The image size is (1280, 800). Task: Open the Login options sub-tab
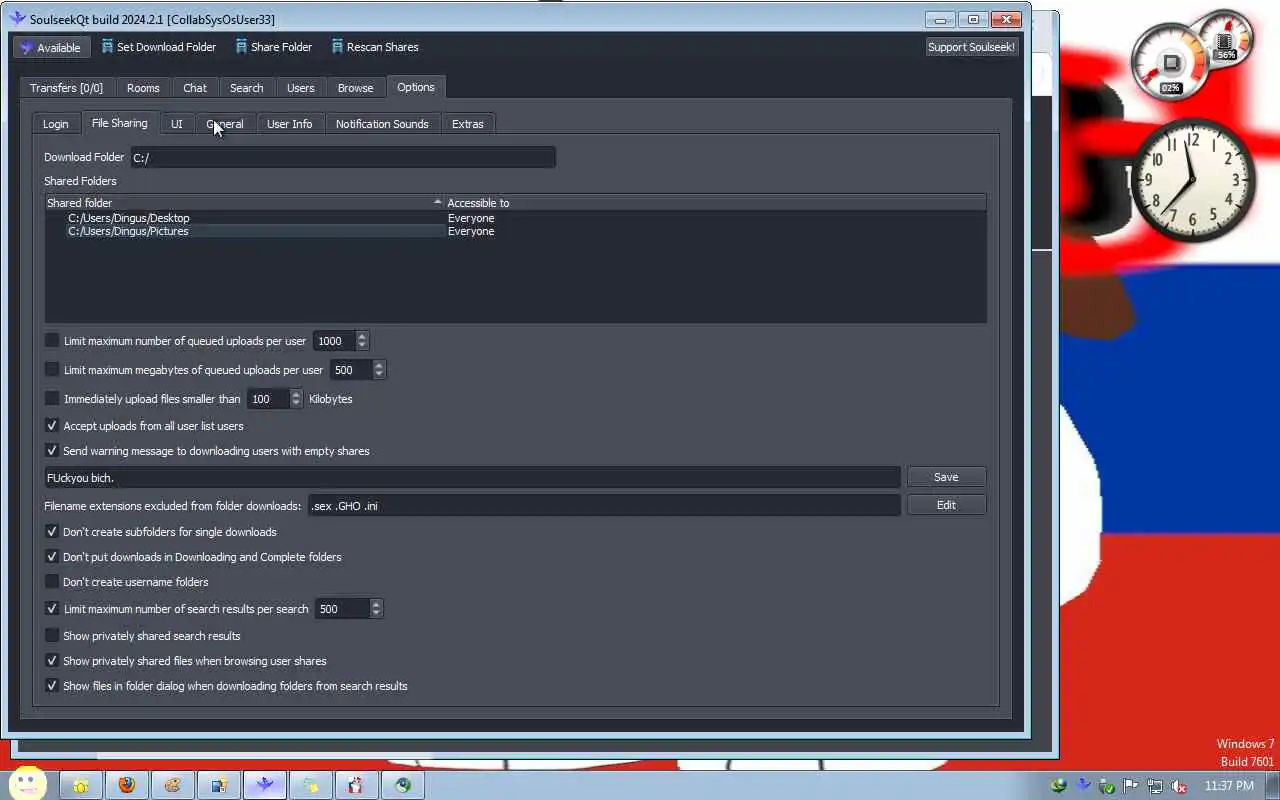click(x=55, y=124)
